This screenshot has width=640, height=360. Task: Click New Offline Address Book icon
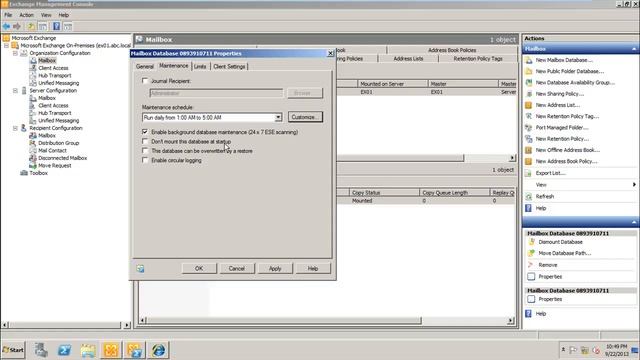[x=529, y=150]
